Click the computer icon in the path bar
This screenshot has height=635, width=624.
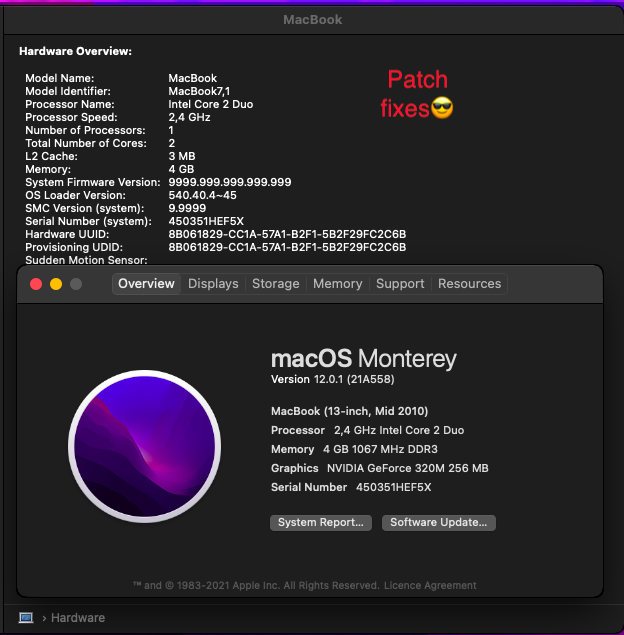pyautogui.click(x=26, y=618)
